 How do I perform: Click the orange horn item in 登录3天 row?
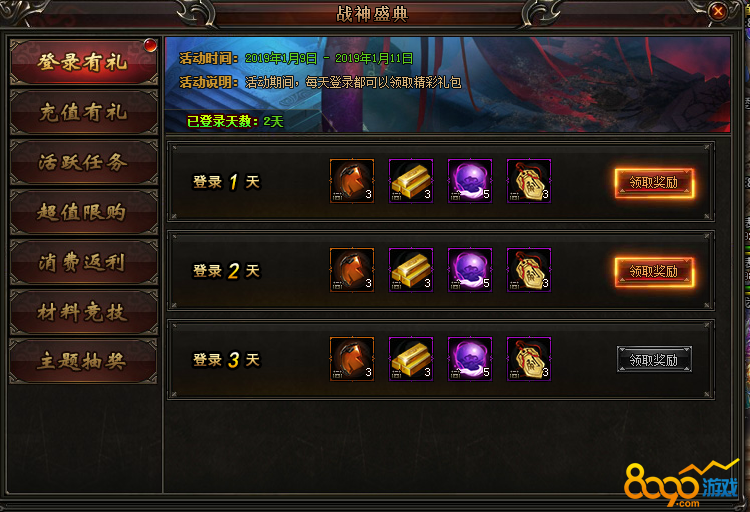tap(352, 359)
